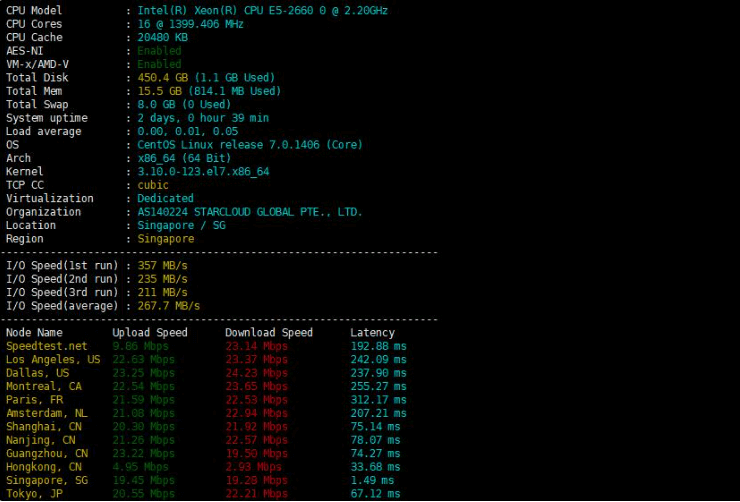
Task: Click the Enabled value beside VM-x/AMD-V
Action: click(159, 64)
